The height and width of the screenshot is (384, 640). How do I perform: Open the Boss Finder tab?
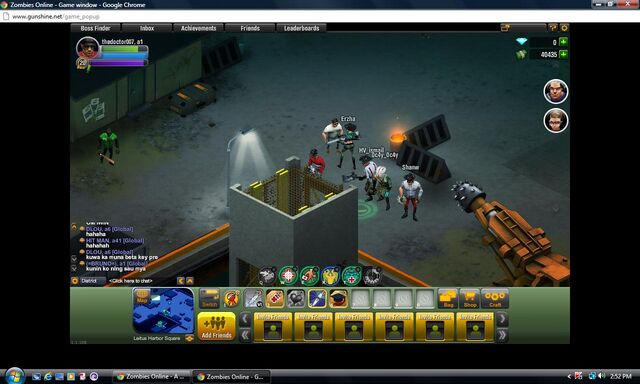click(96, 28)
